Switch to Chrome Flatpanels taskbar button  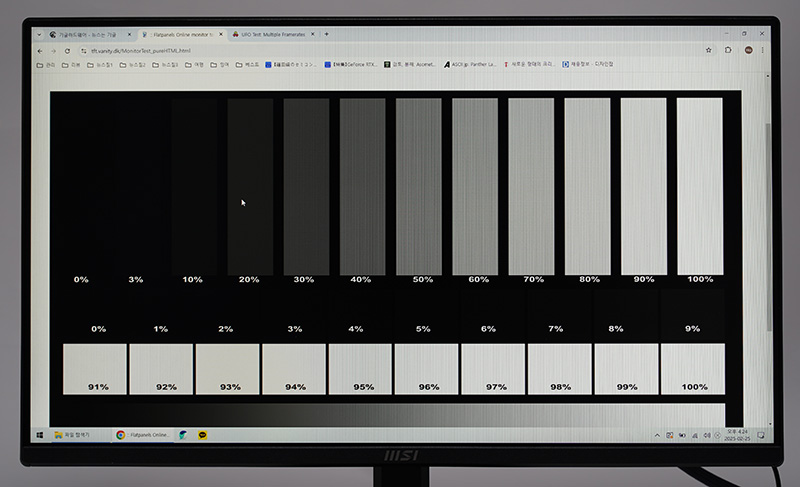click(x=142, y=435)
